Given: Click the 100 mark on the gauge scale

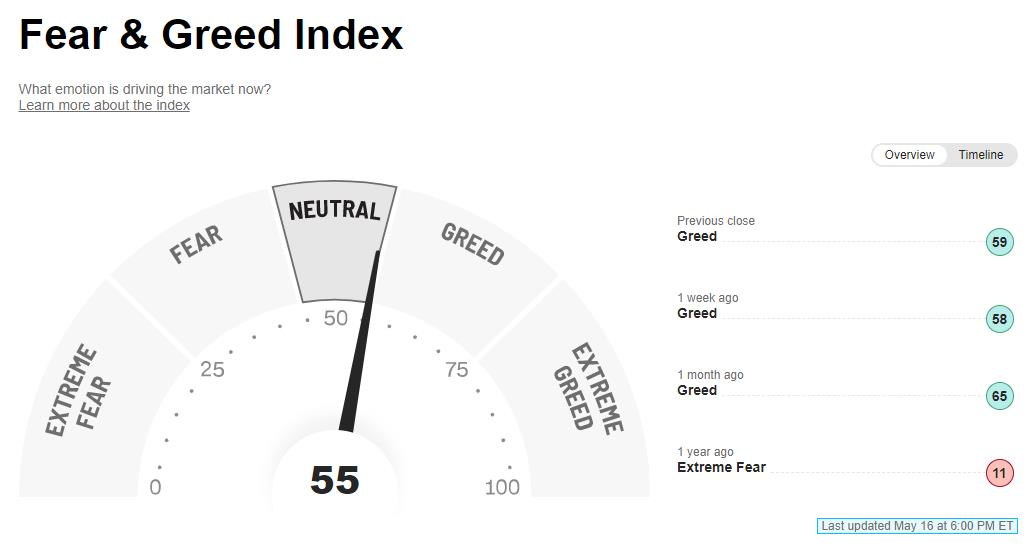Looking at the screenshot, I should pos(502,487).
